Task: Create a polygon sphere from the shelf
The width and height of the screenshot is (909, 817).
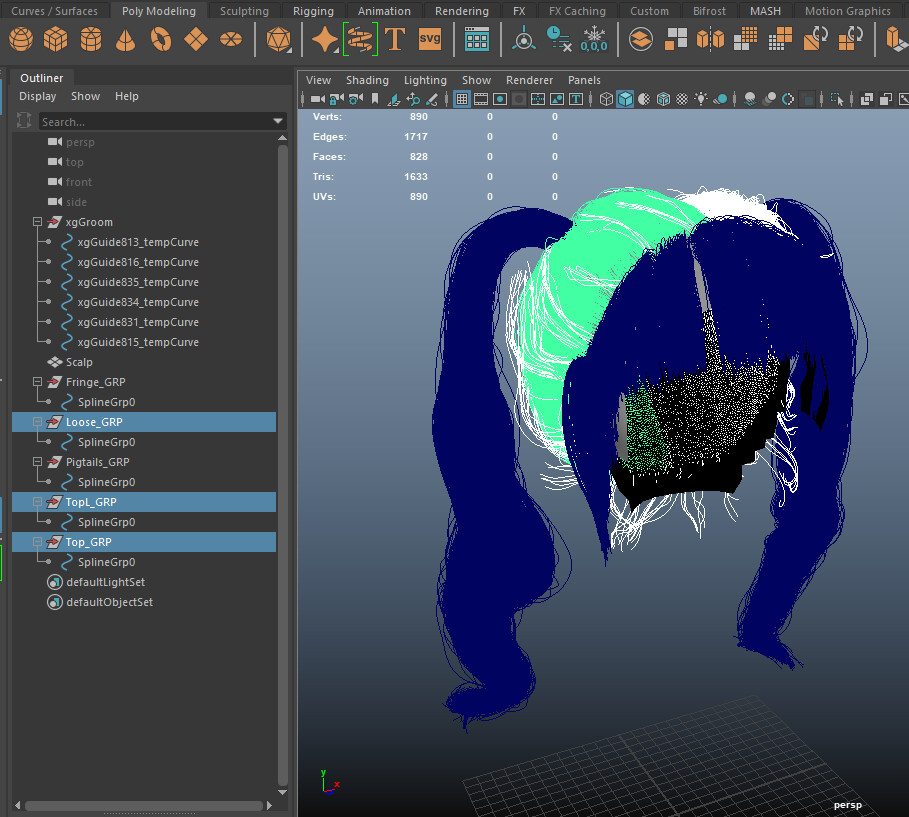Action: [20, 38]
